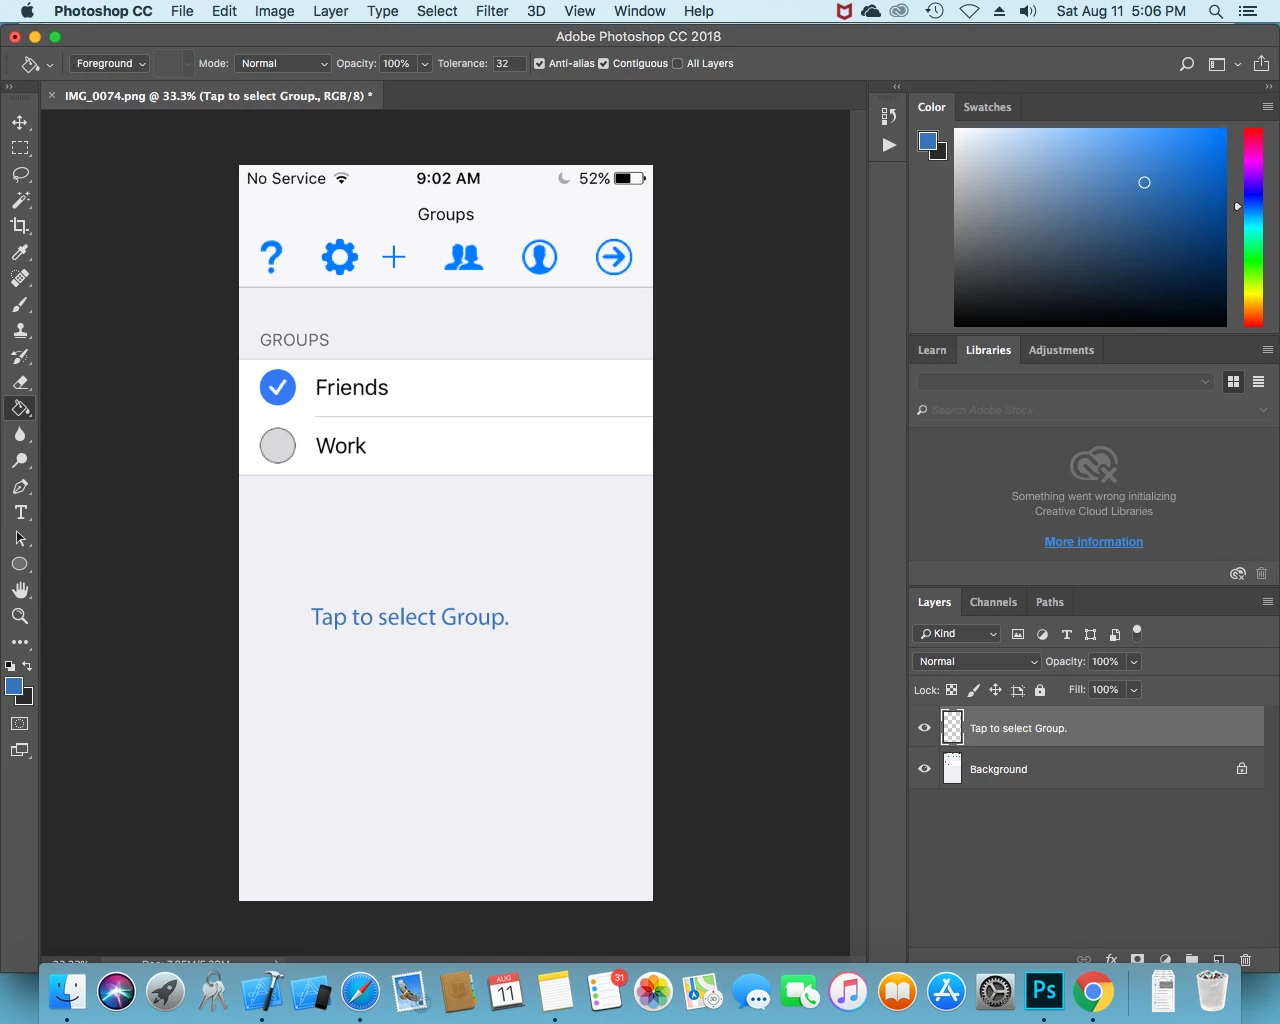Toggle lock all padlock icon
1280x1024 pixels.
pyautogui.click(x=1040, y=690)
